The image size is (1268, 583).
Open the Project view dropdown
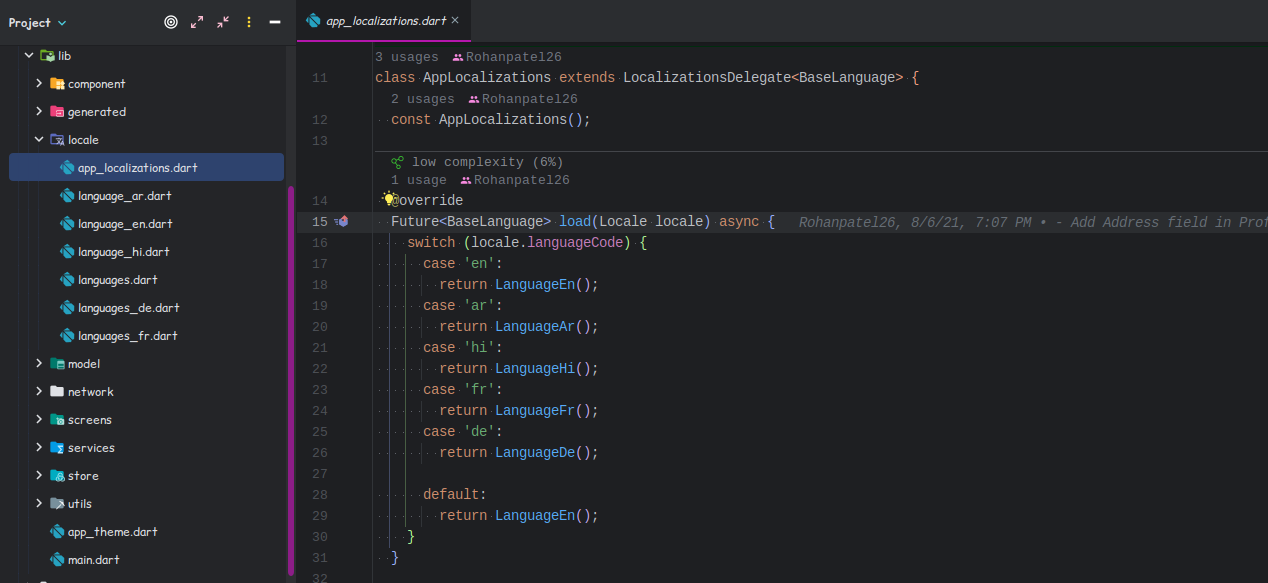38,22
